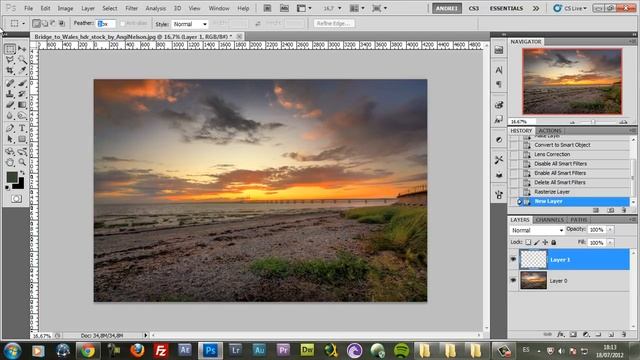Open the Filter menu
Screen dimensions: 640x360
click(x=131, y=8)
